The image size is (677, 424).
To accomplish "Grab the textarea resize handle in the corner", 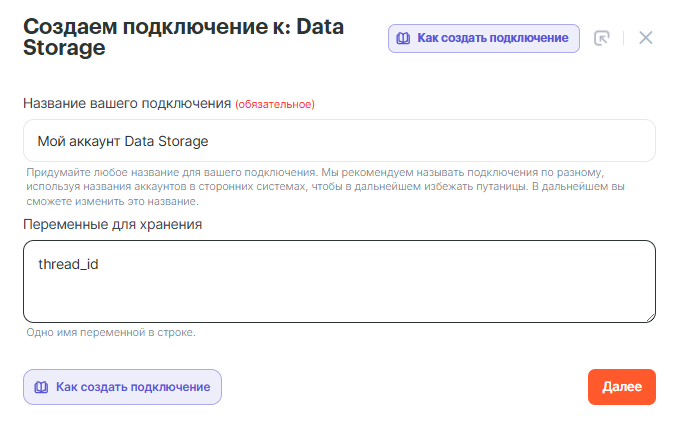I will [x=650, y=317].
